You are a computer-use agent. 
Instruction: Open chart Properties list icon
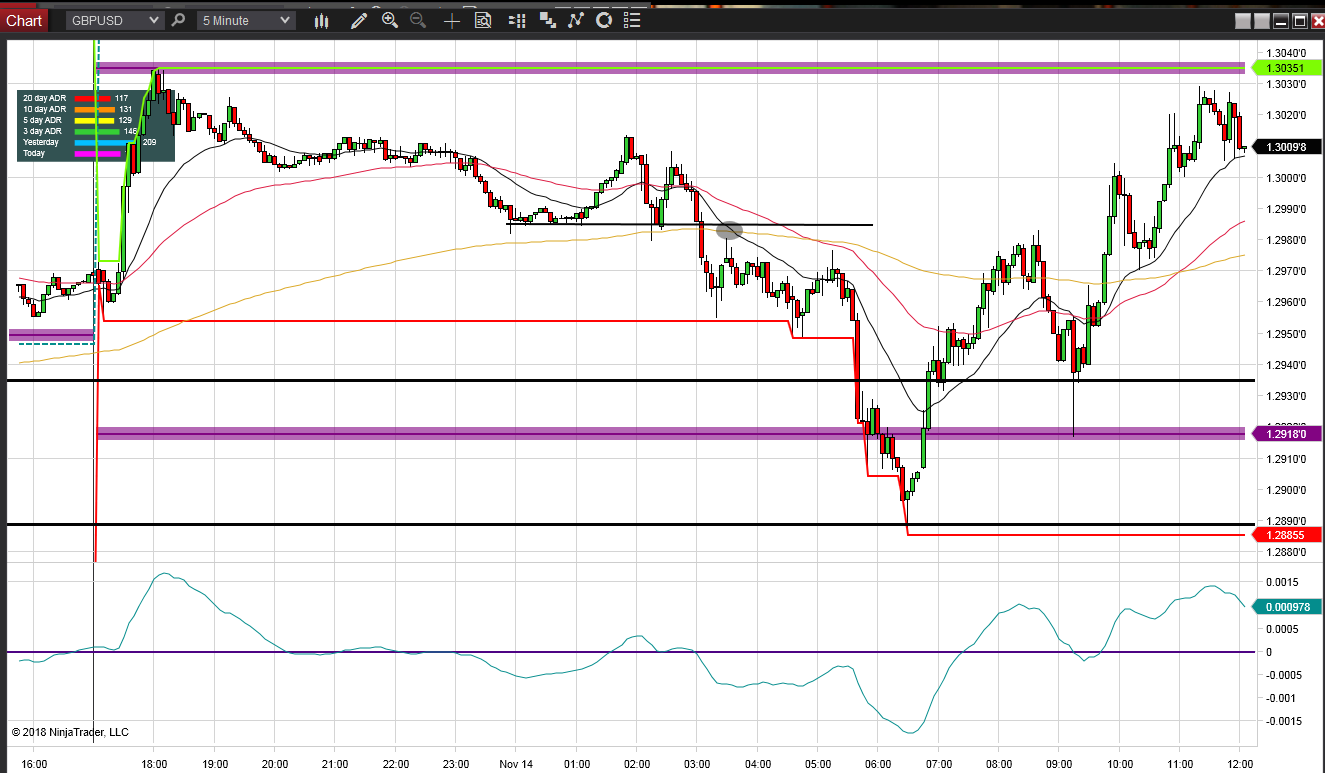tap(630, 20)
